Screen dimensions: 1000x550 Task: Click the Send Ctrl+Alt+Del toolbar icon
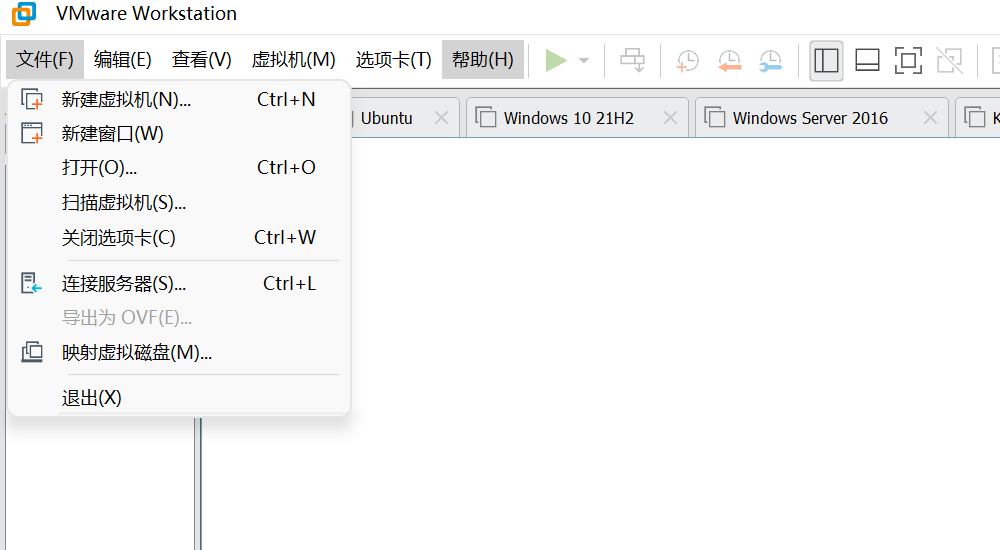tap(632, 60)
